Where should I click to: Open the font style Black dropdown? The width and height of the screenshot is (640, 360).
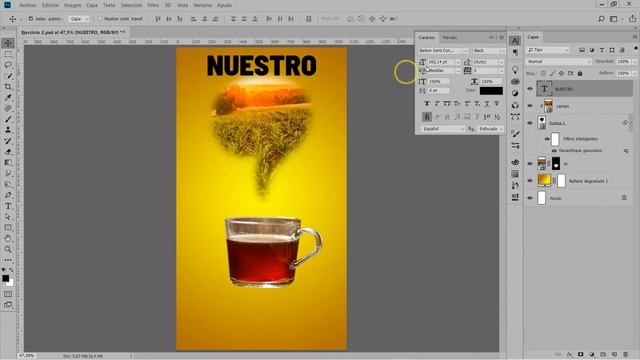[x=488, y=50]
